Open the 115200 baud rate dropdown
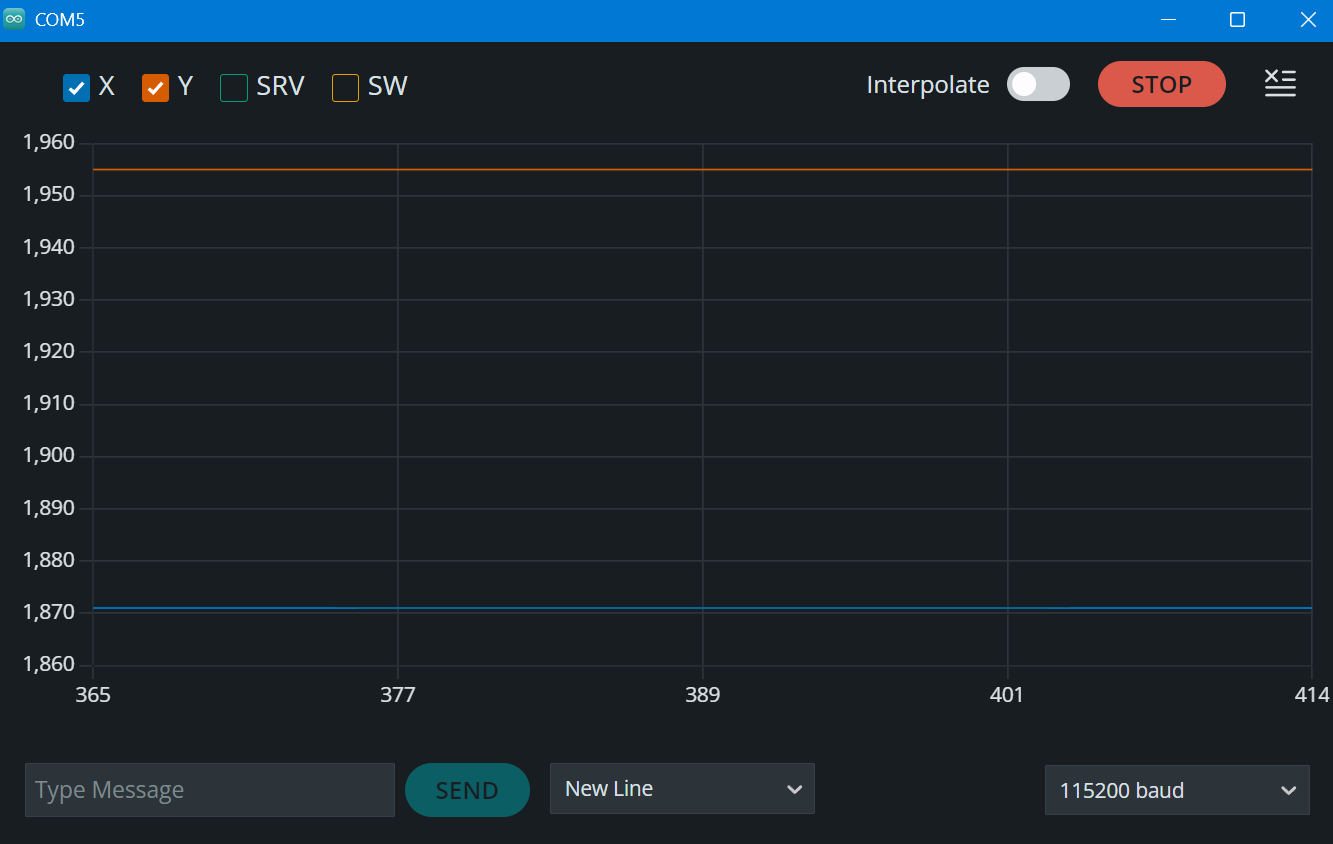 click(1177, 790)
